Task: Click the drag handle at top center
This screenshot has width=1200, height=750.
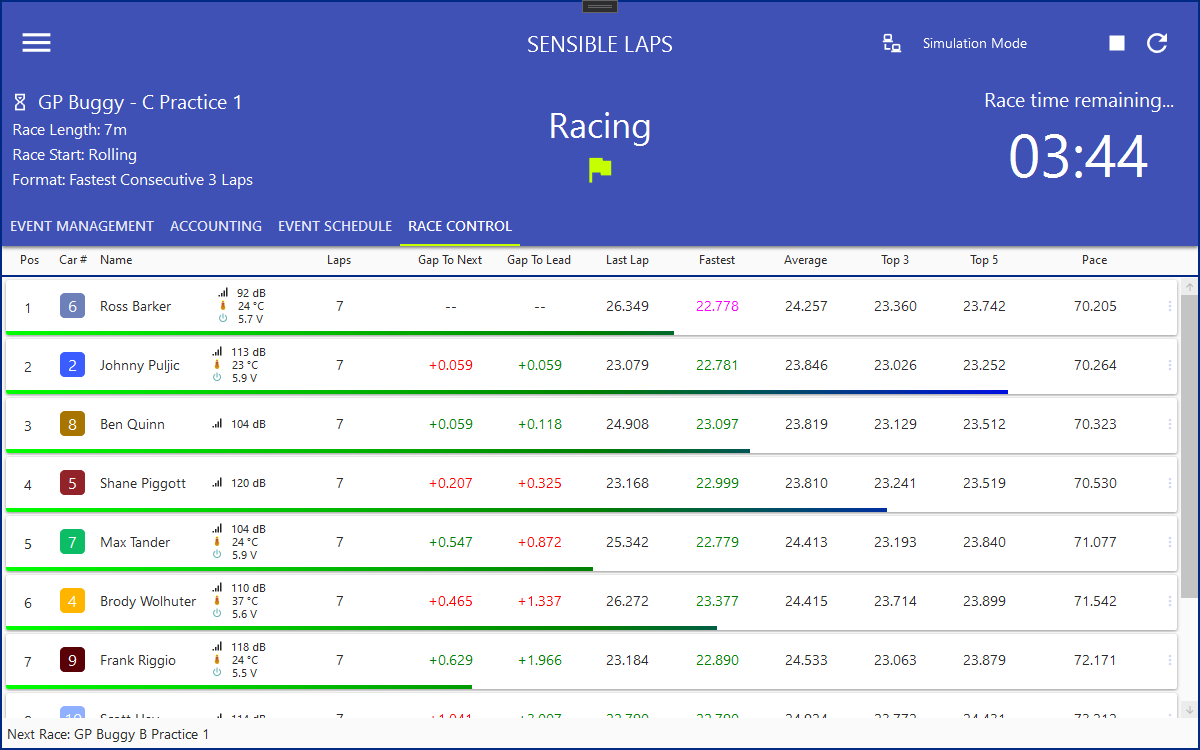Action: [x=600, y=7]
